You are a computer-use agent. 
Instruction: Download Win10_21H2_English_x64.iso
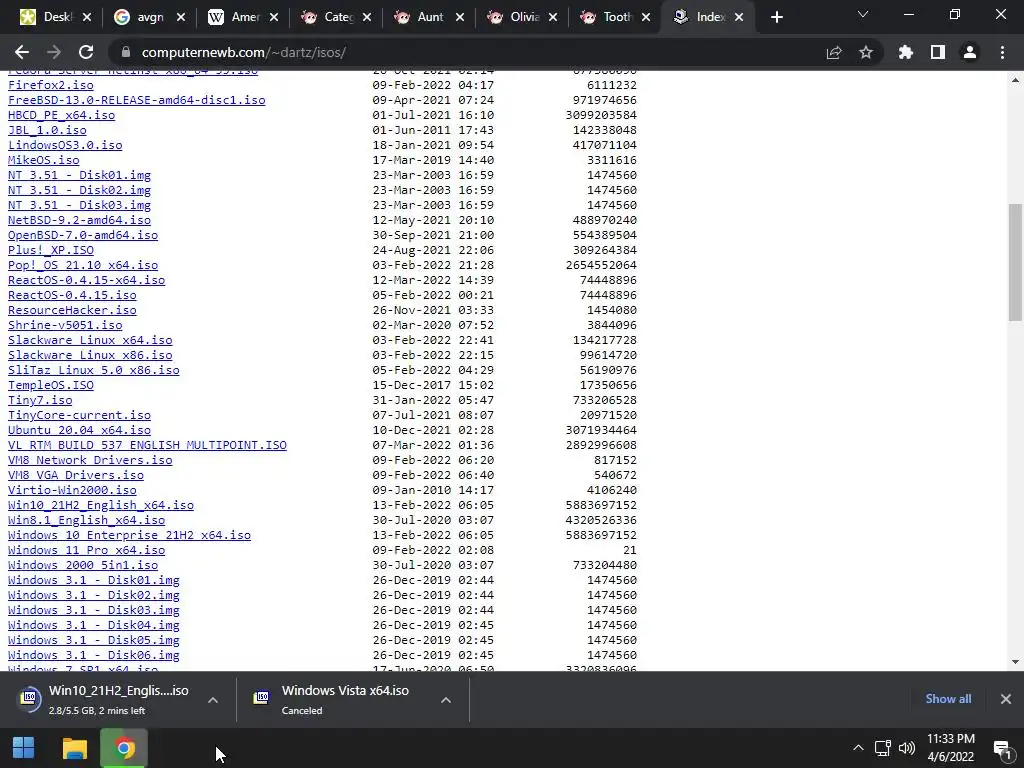tap(101, 505)
